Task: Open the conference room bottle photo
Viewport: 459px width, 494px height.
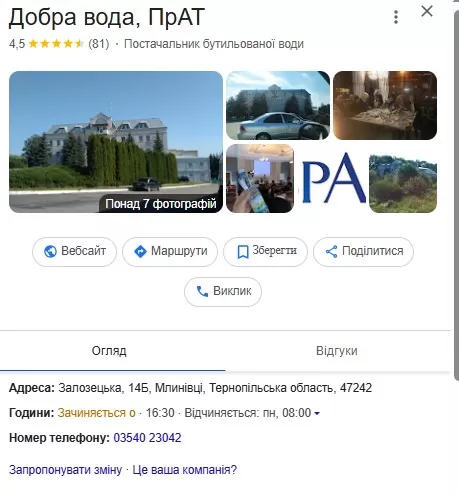Action: pos(260,179)
